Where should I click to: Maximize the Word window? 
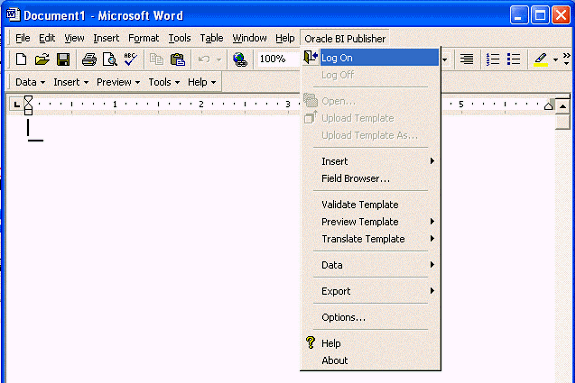(540, 15)
